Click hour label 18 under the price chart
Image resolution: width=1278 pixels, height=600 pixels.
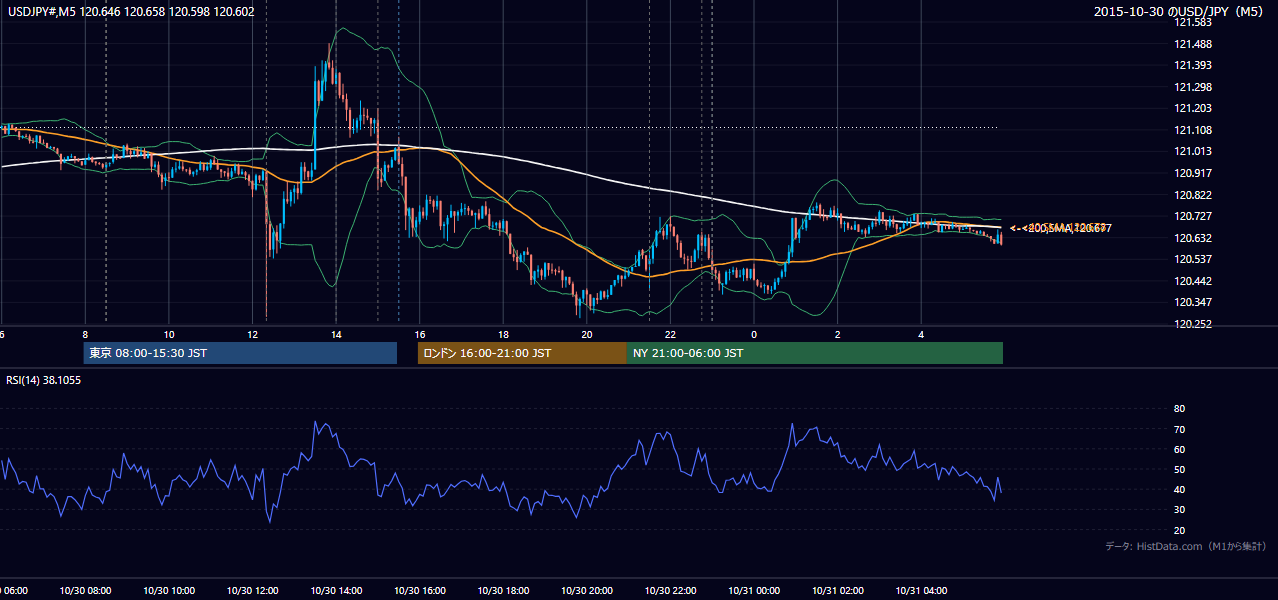pos(503,334)
